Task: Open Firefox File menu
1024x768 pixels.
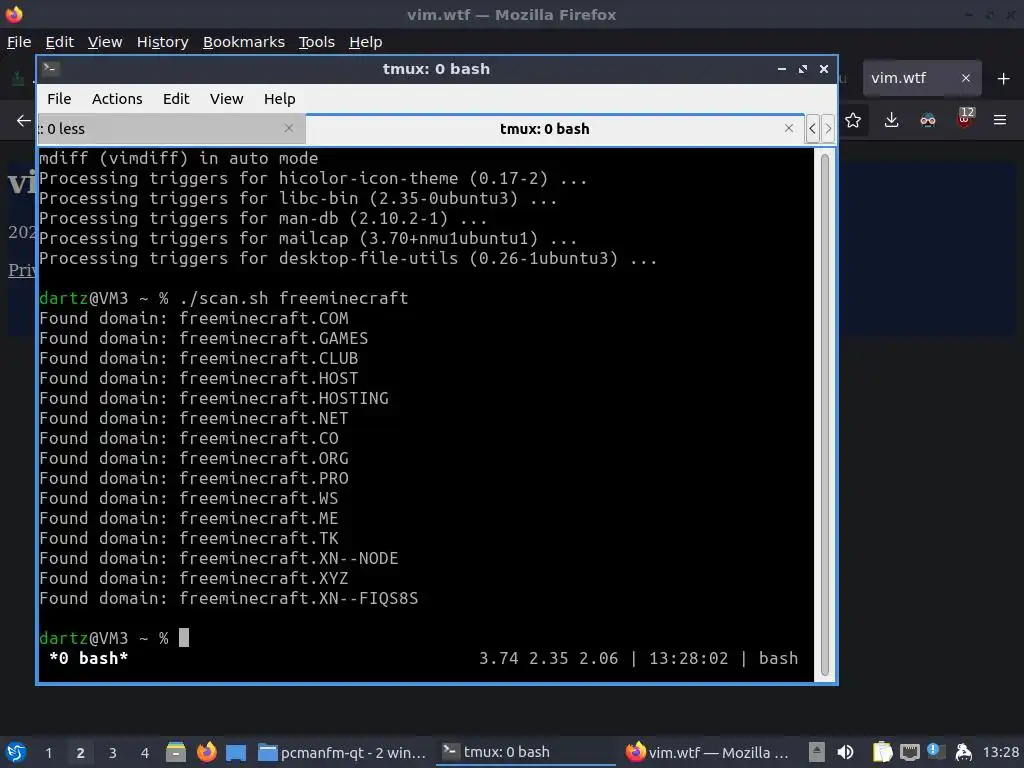Action: click(19, 42)
